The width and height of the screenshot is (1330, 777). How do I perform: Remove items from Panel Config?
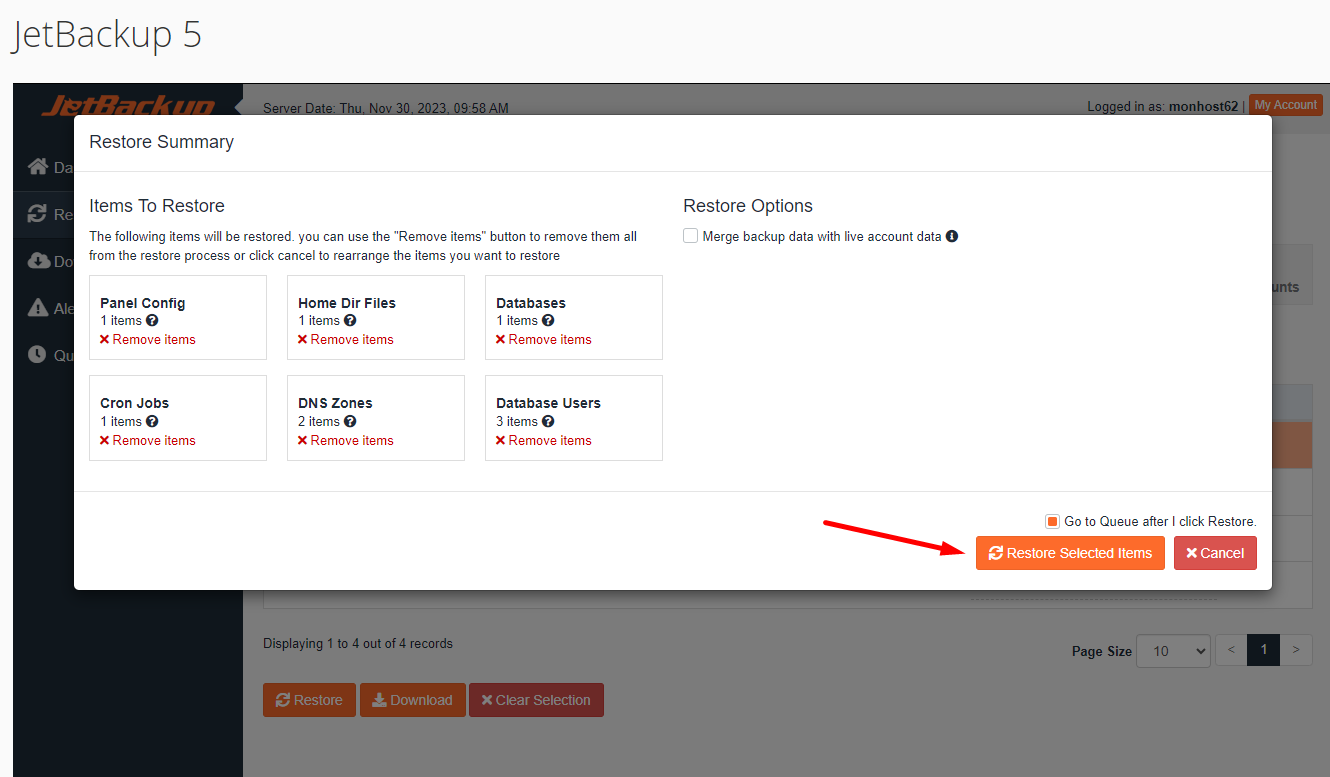(x=148, y=340)
